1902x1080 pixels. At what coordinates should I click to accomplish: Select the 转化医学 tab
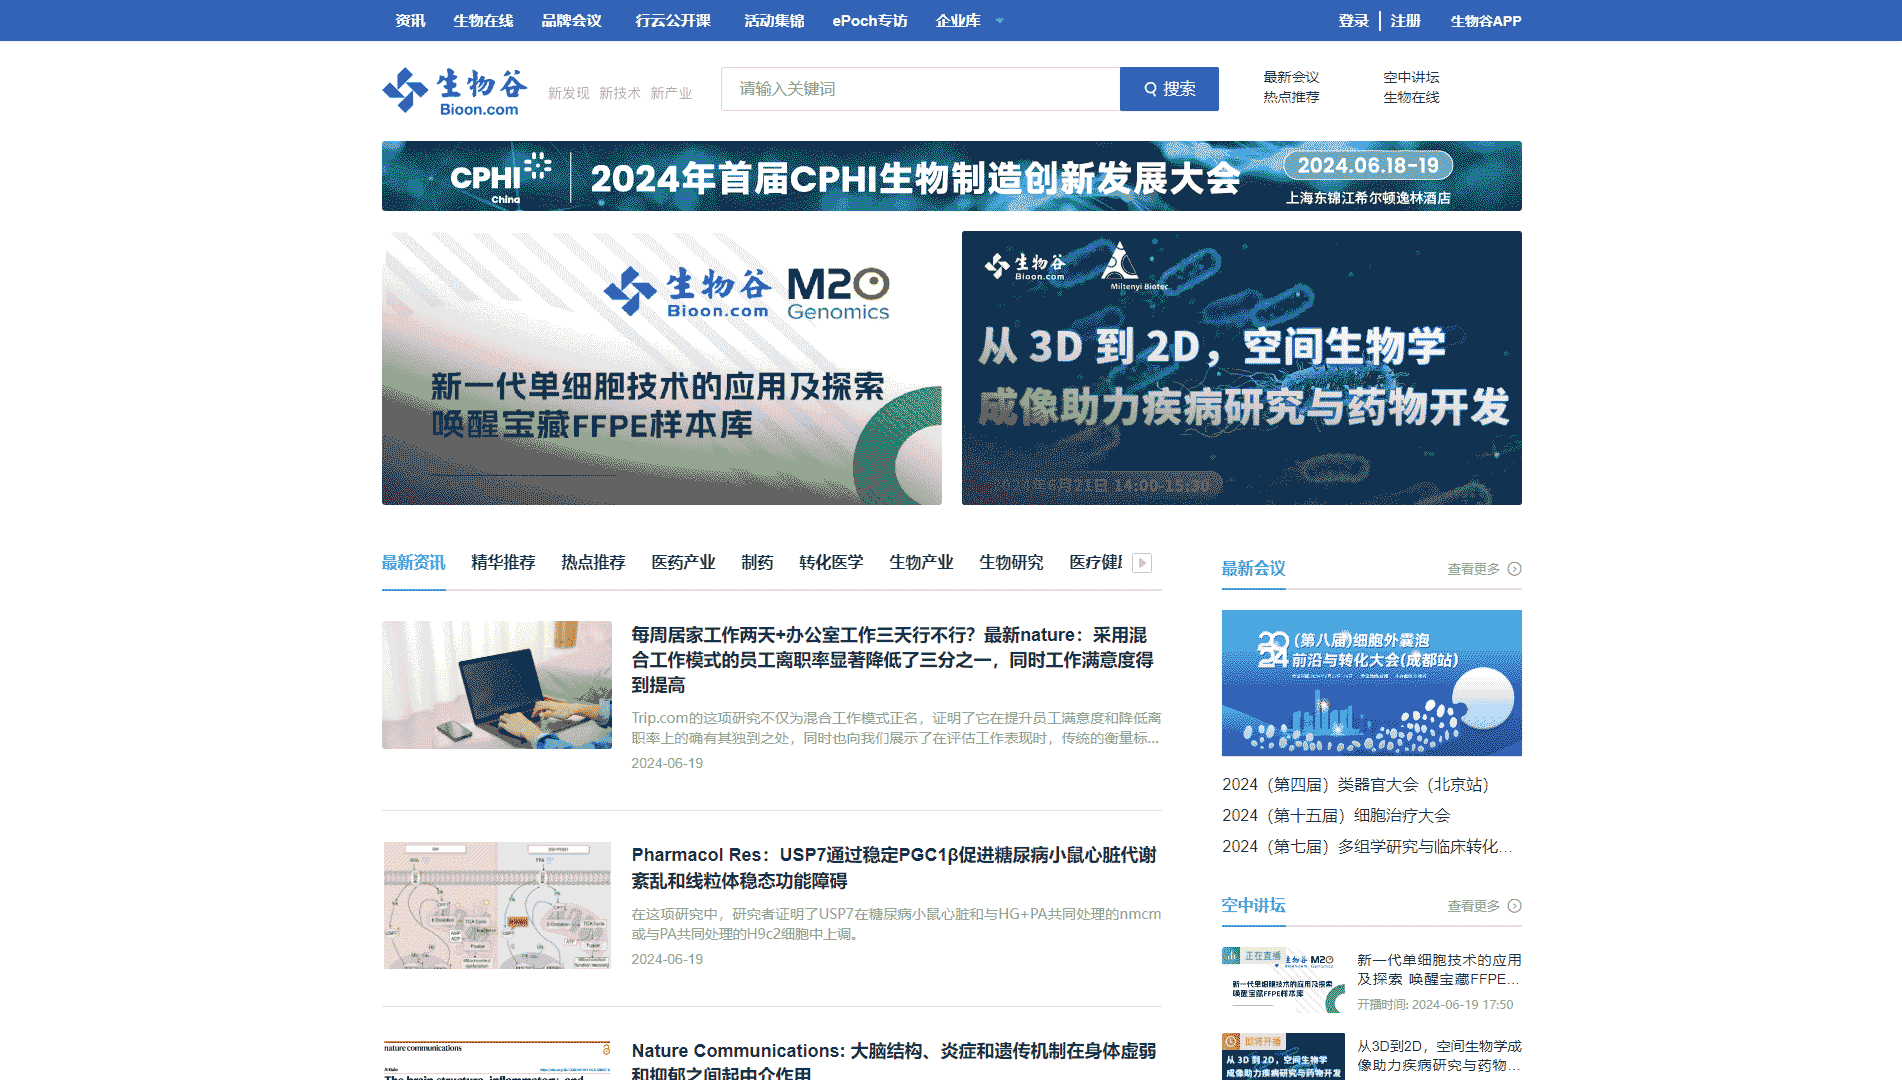click(x=831, y=562)
